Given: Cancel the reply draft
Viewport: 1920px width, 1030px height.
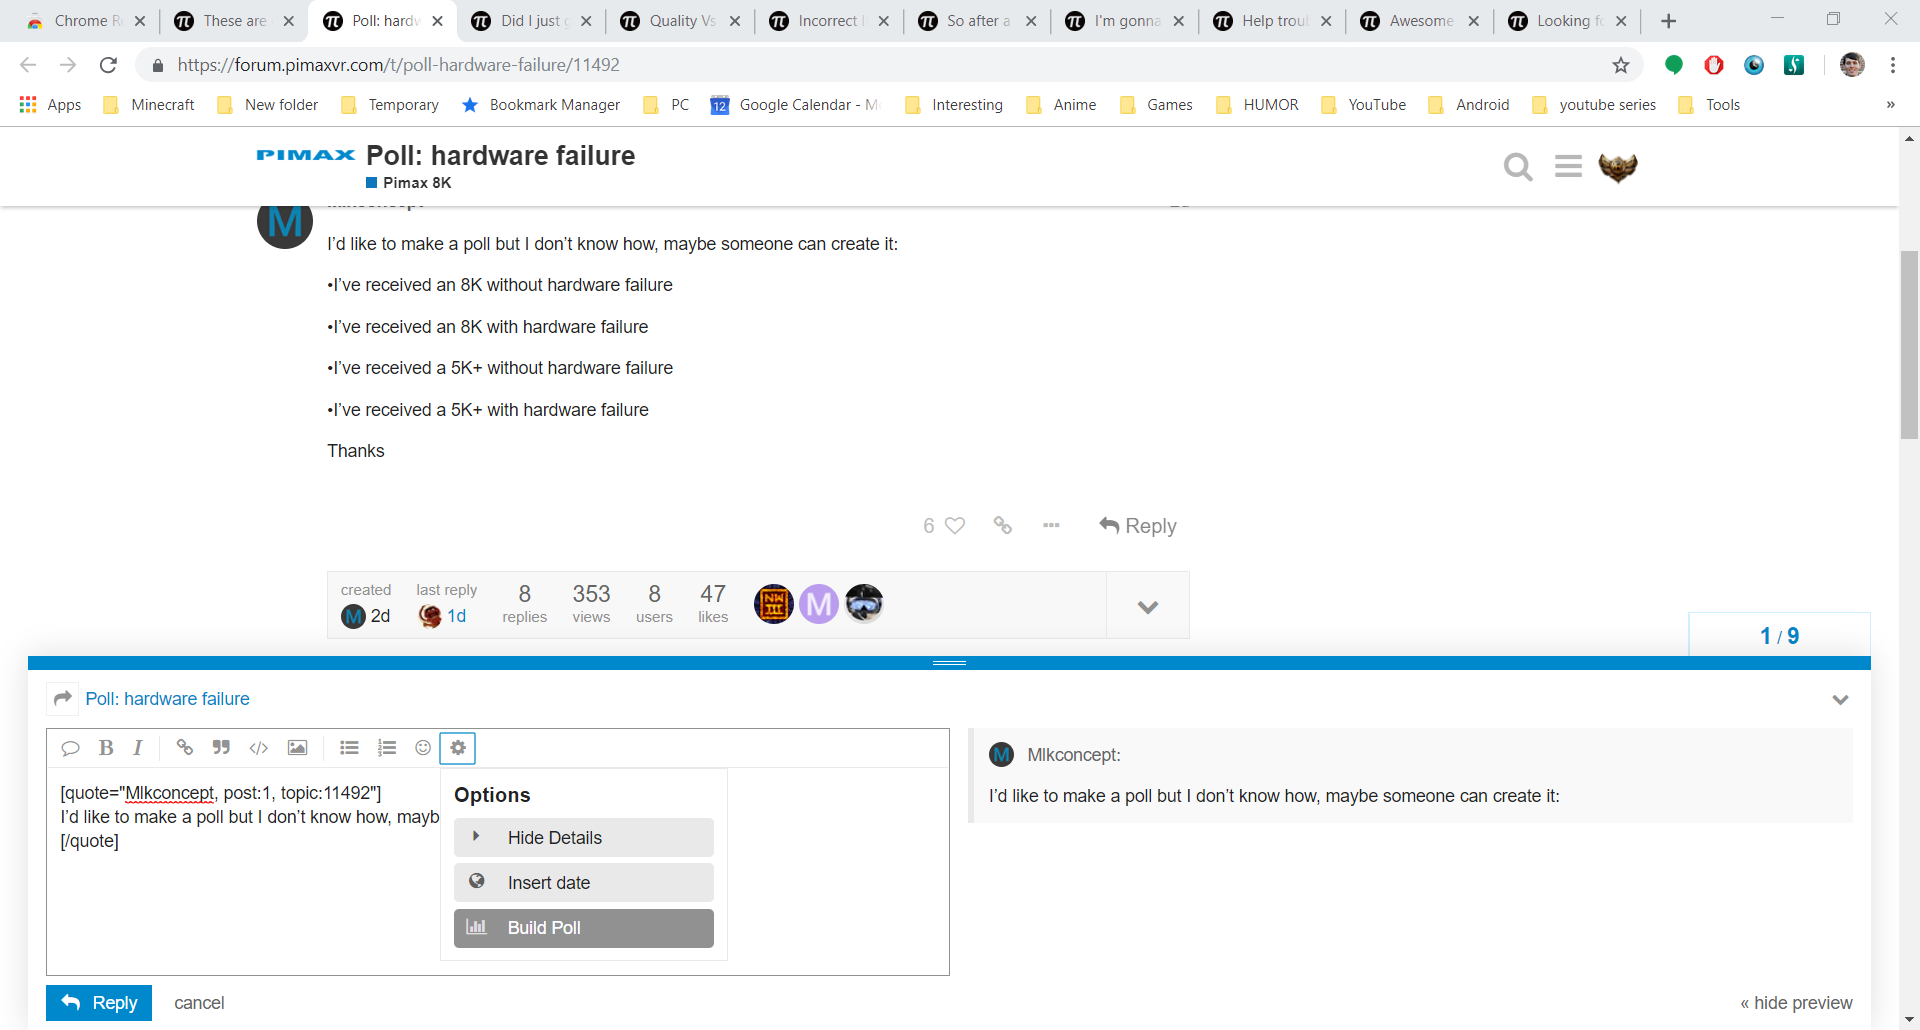Looking at the screenshot, I should (199, 1003).
